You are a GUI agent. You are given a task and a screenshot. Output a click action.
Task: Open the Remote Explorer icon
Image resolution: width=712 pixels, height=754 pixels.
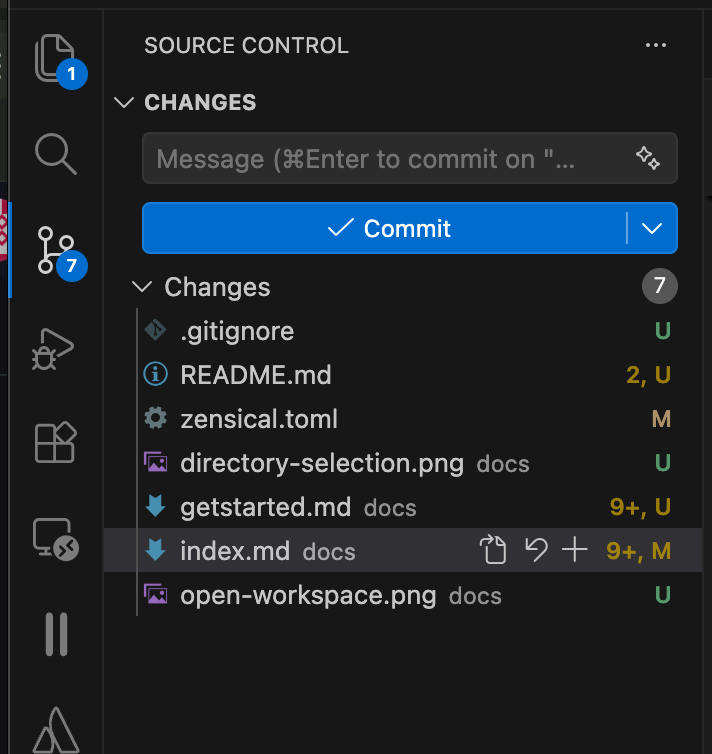pos(56,539)
